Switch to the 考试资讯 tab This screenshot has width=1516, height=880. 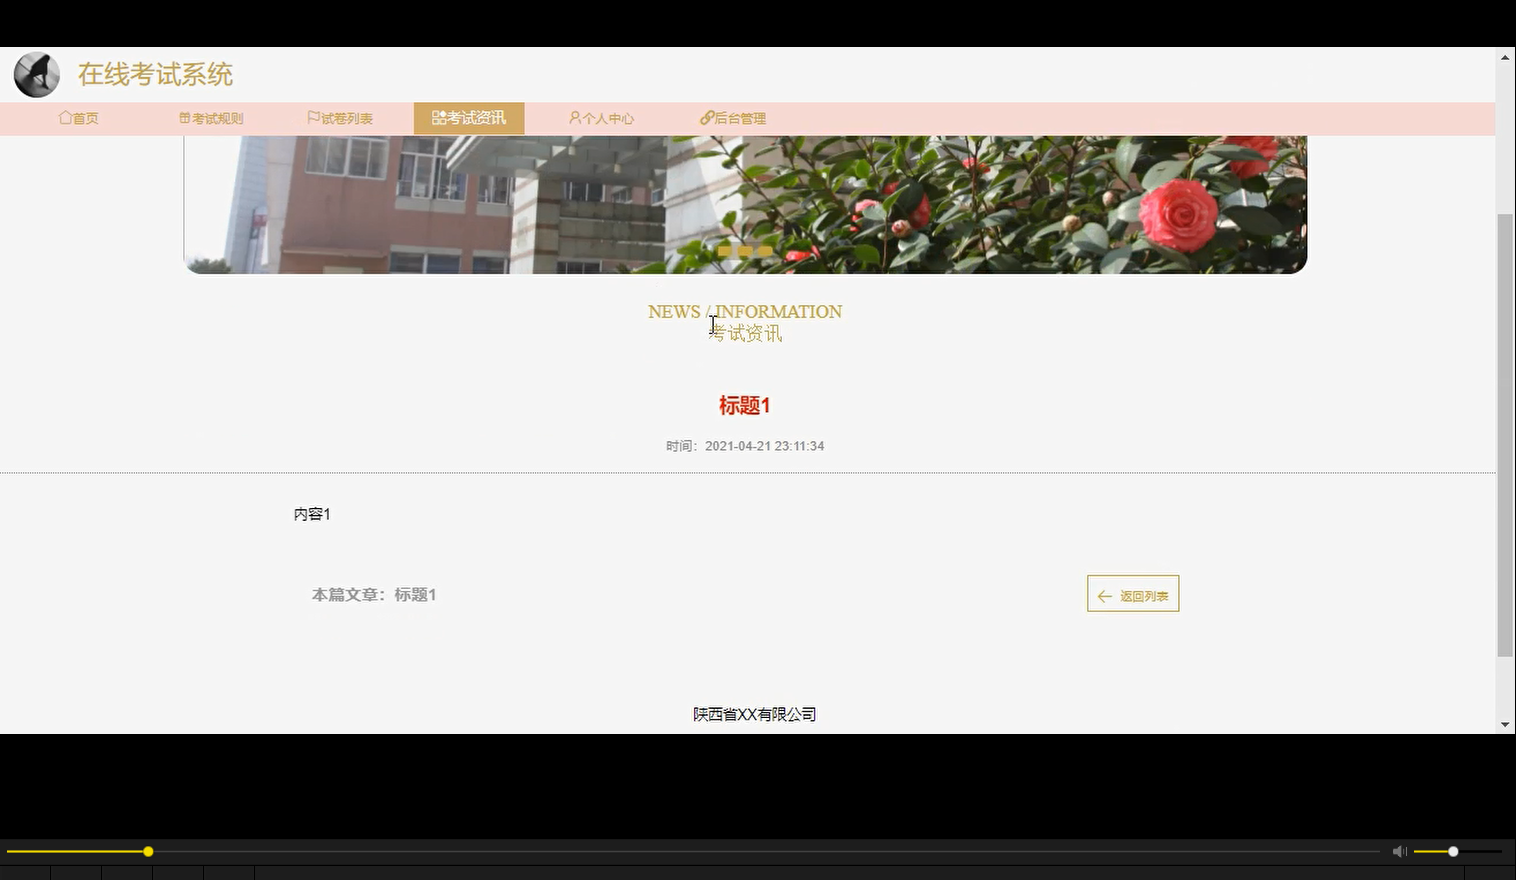468,117
